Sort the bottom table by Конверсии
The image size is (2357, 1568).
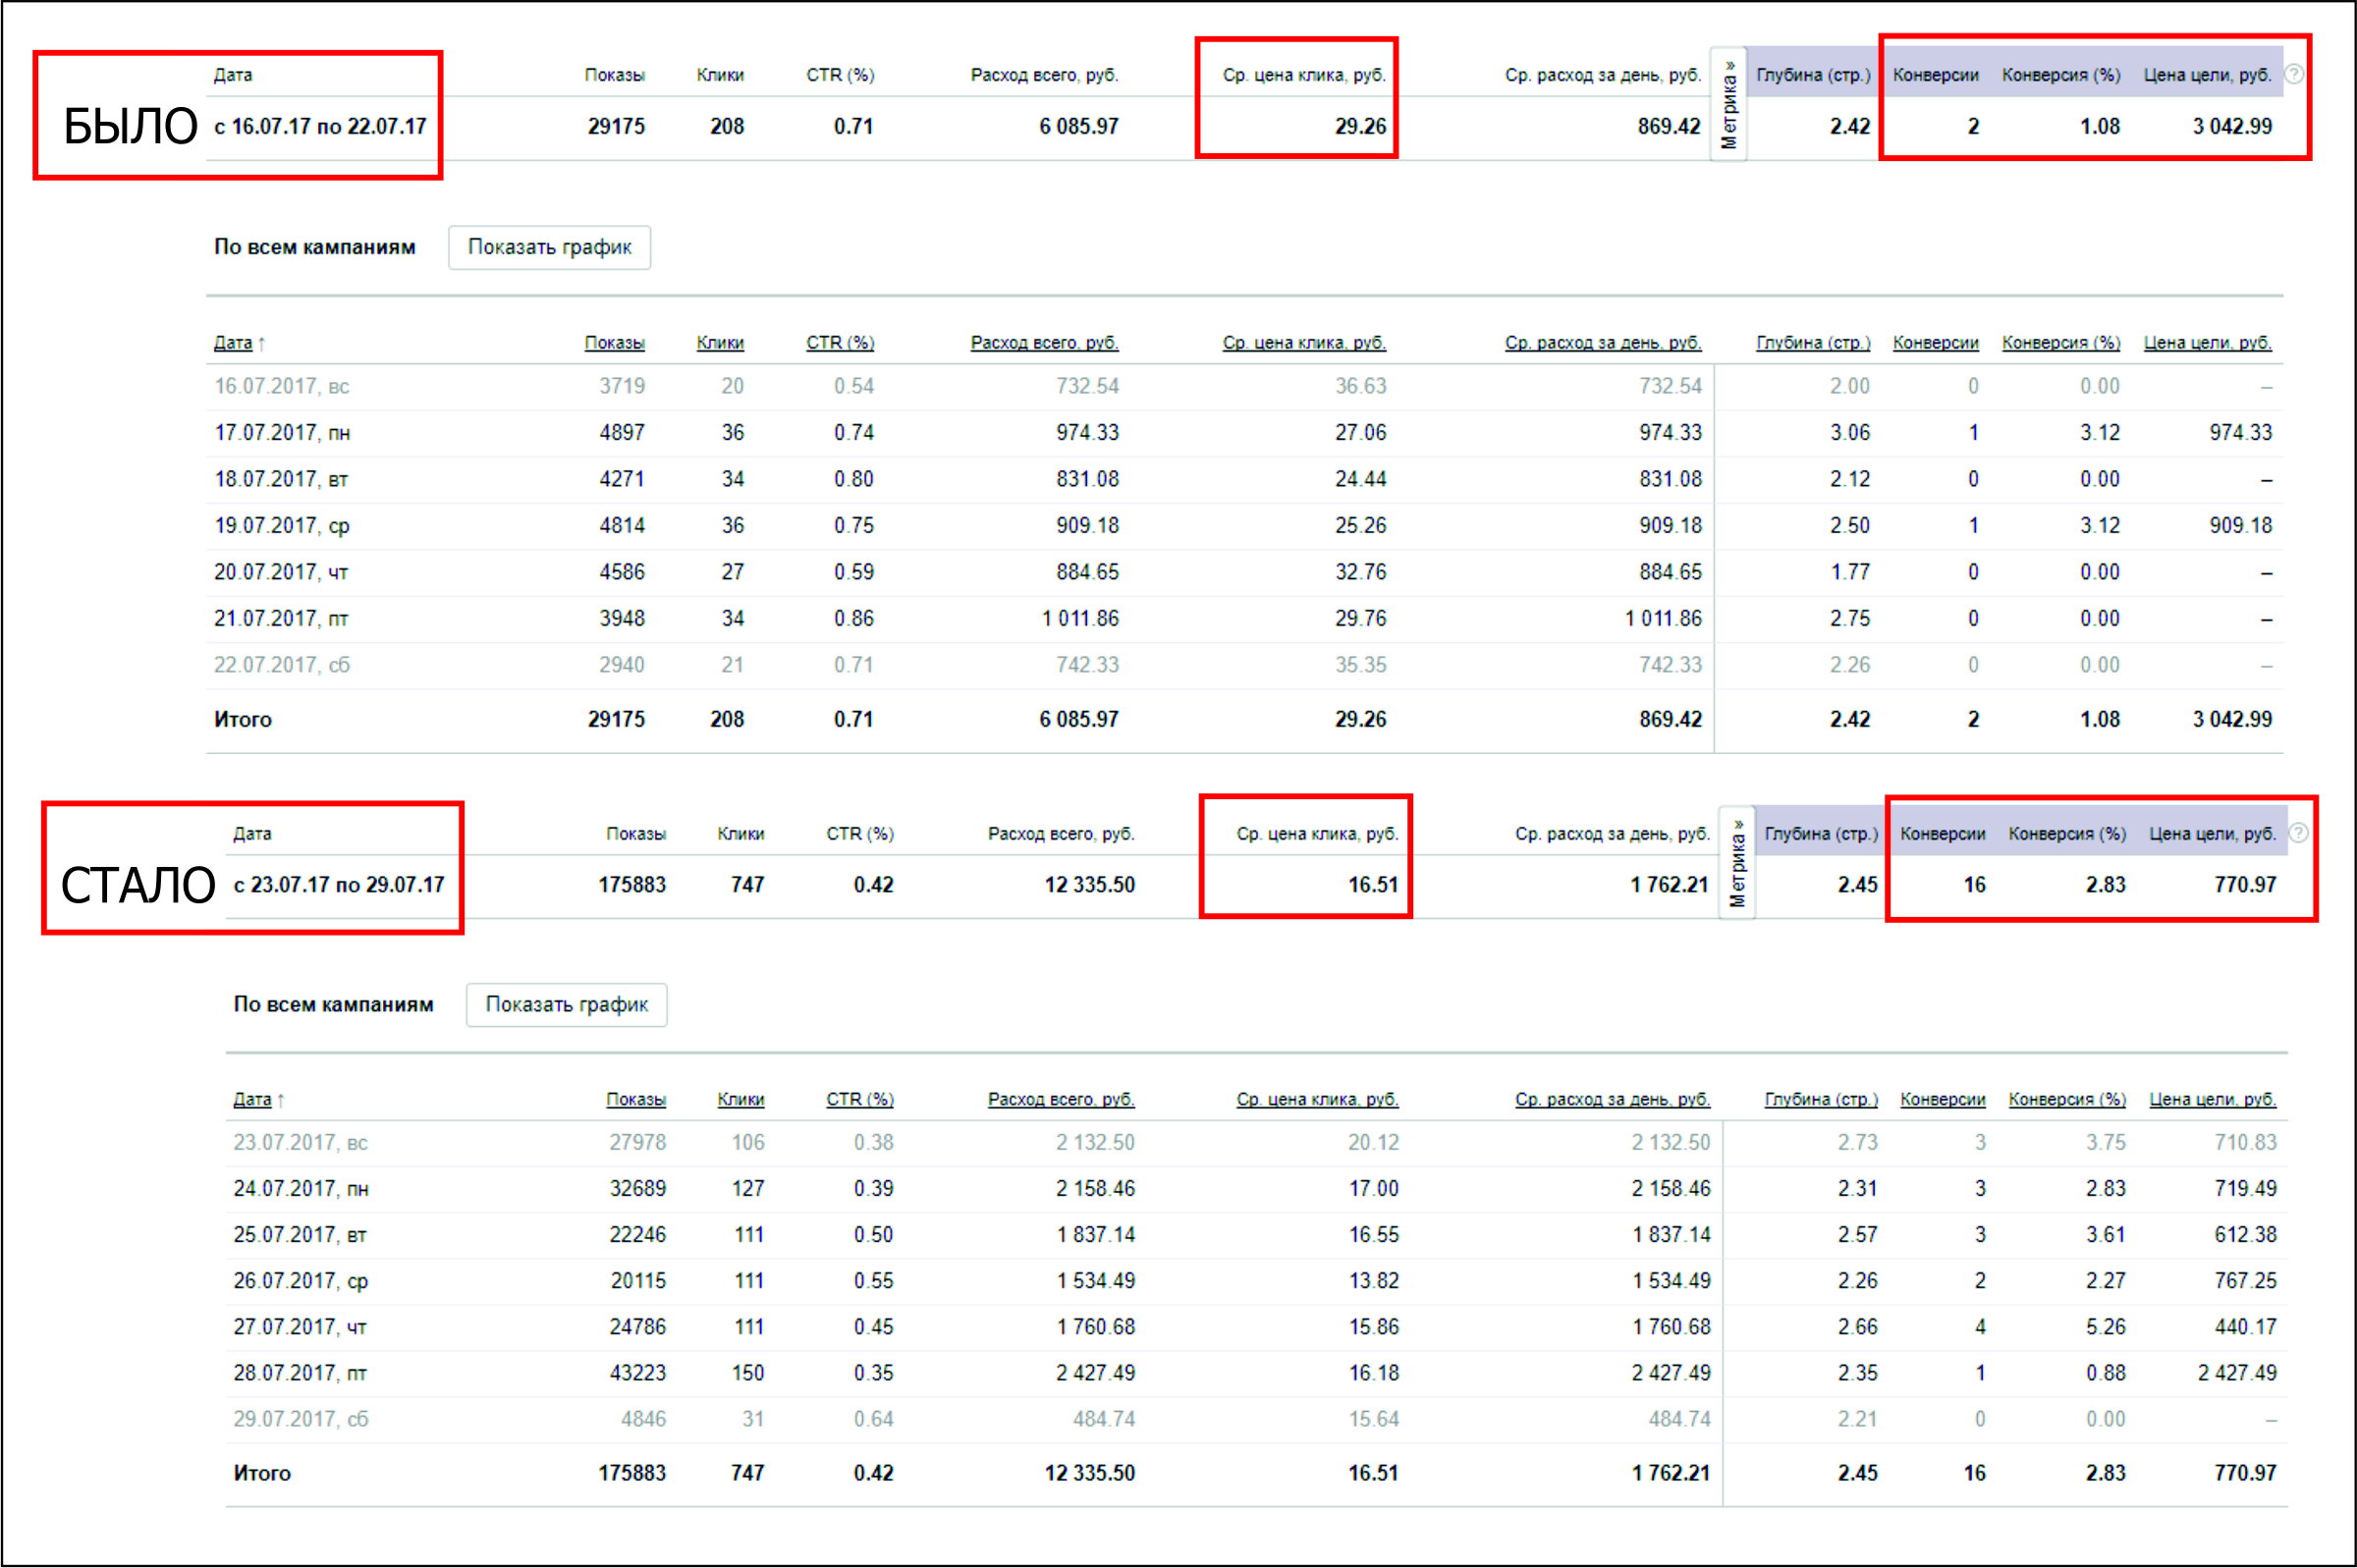1942,1099
